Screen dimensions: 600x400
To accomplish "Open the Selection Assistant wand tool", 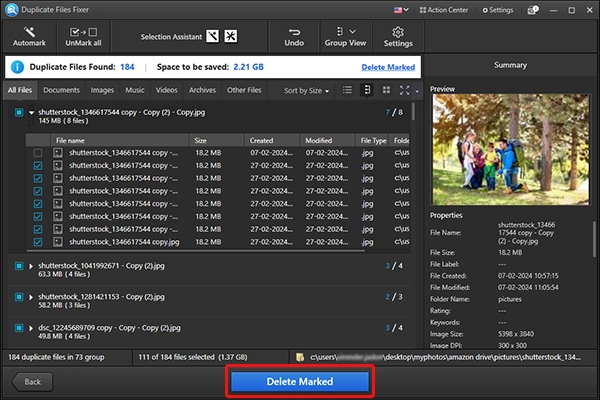I will click(x=213, y=36).
